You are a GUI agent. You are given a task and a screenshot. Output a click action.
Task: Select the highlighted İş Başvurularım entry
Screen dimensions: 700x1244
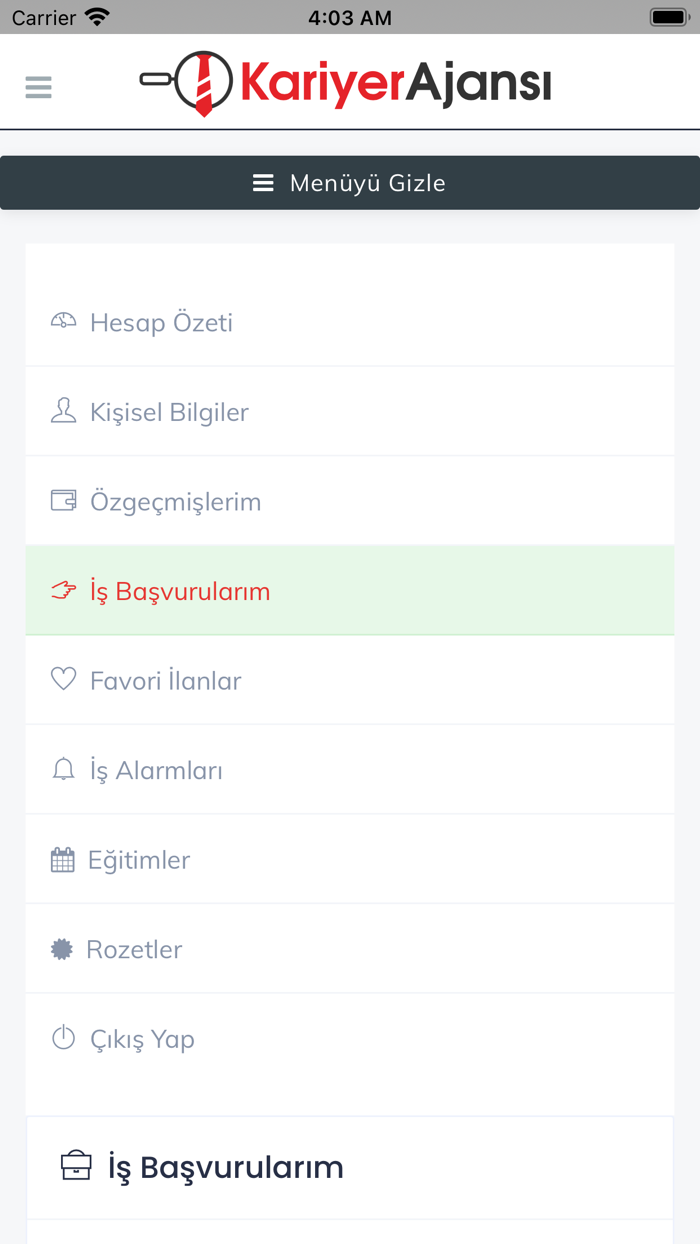click(180, 590)
